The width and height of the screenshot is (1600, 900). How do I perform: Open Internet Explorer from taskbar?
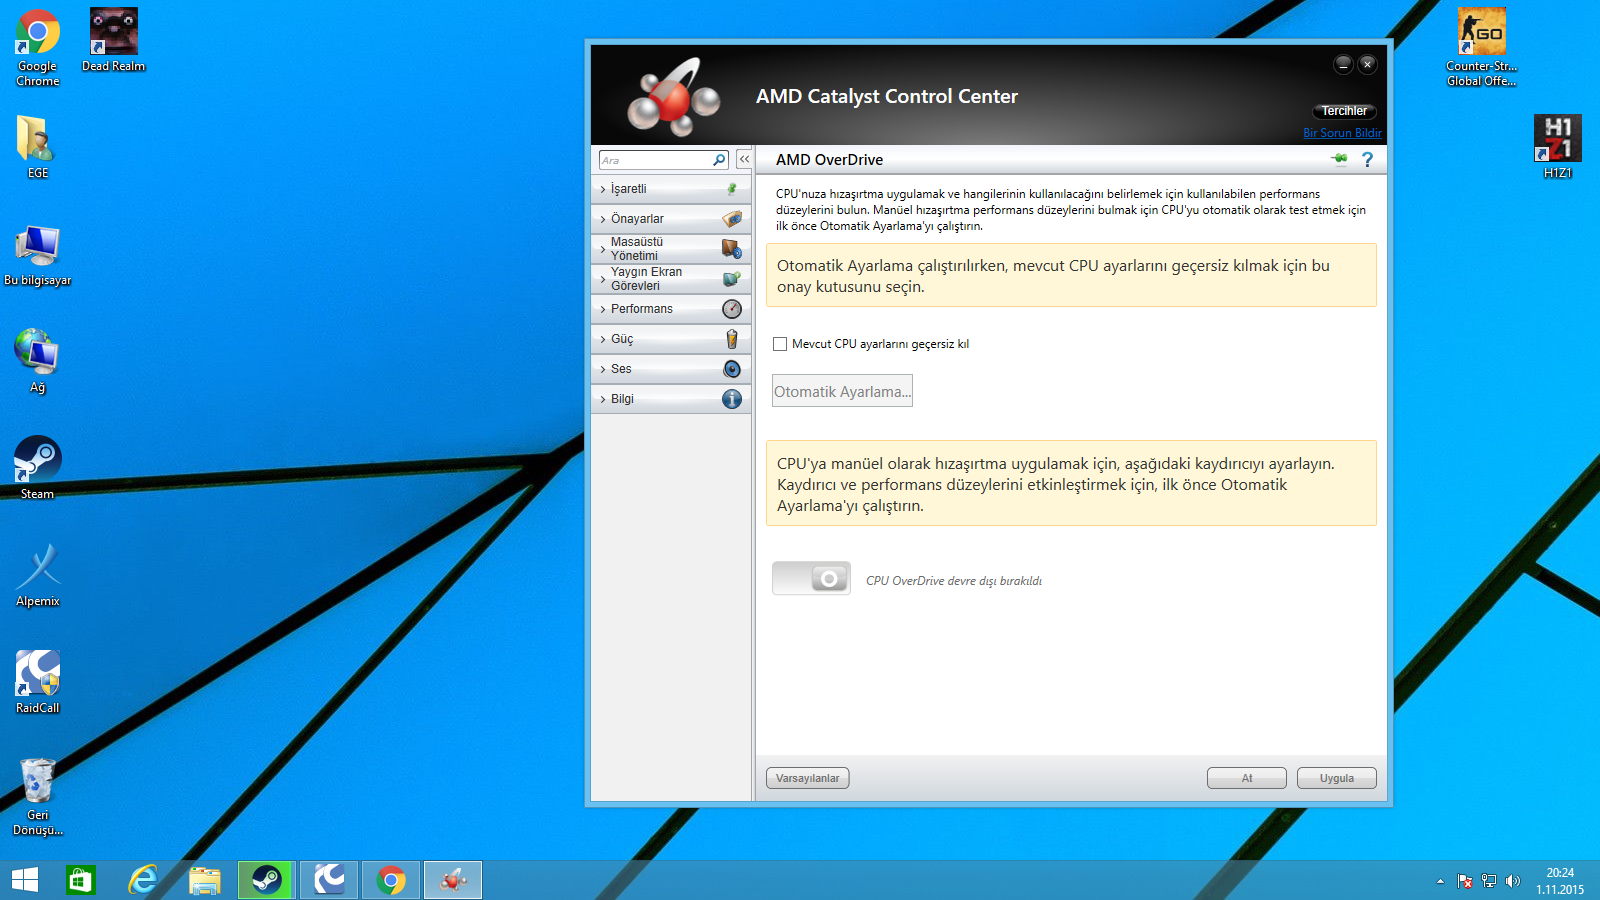143,880
